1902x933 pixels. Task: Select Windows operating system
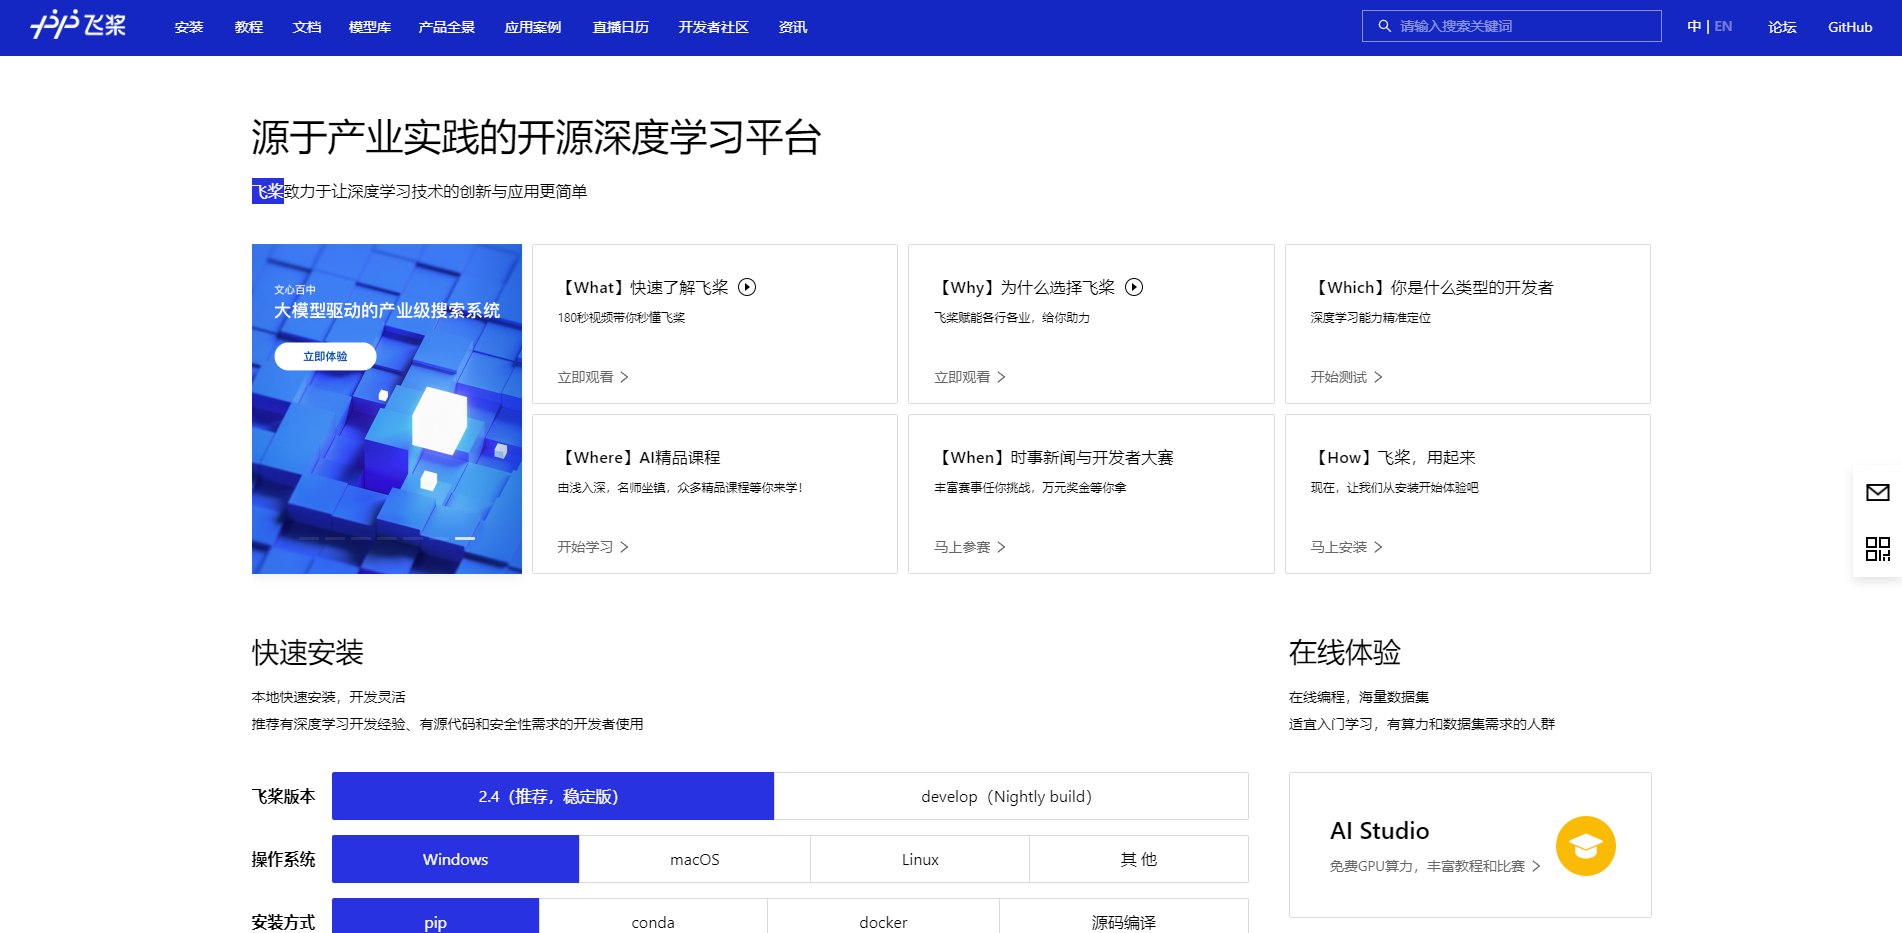pos(455,859)
